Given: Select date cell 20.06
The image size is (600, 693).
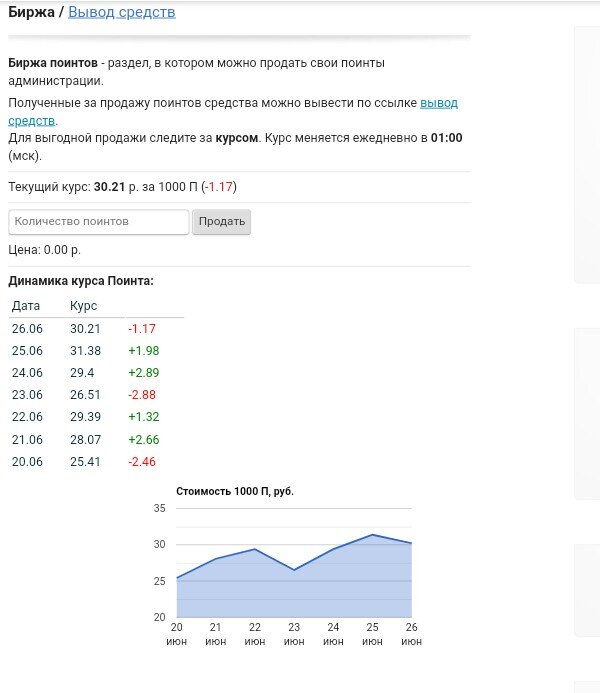Looking at the screenshot, I should tap(27, 462).
